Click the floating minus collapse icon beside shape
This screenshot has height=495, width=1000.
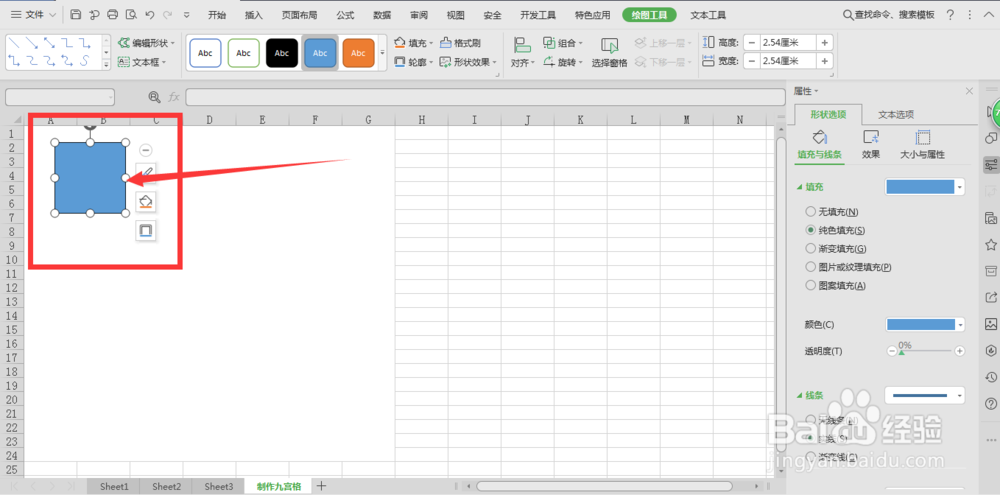click(x=146, y=150)
